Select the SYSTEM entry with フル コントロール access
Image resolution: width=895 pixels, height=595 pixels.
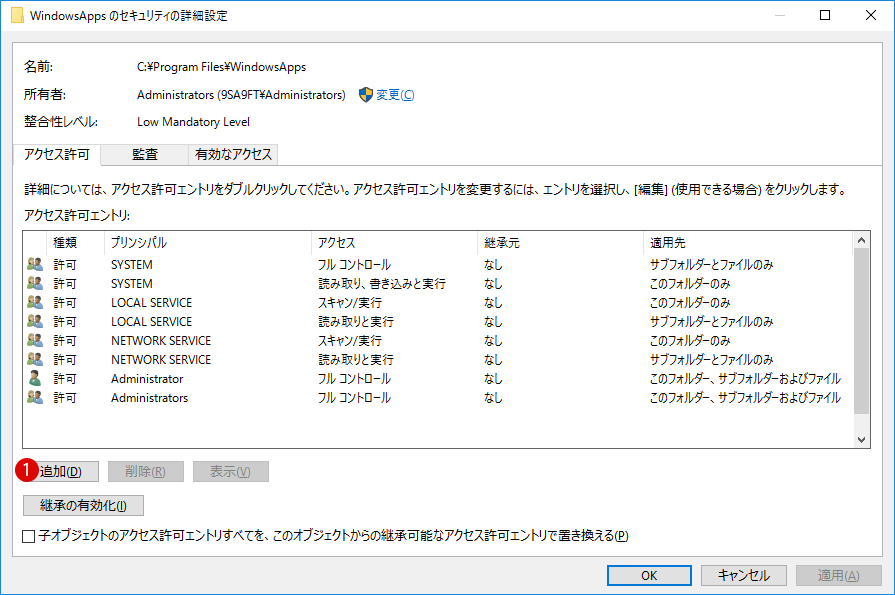[x=438, y=264]
